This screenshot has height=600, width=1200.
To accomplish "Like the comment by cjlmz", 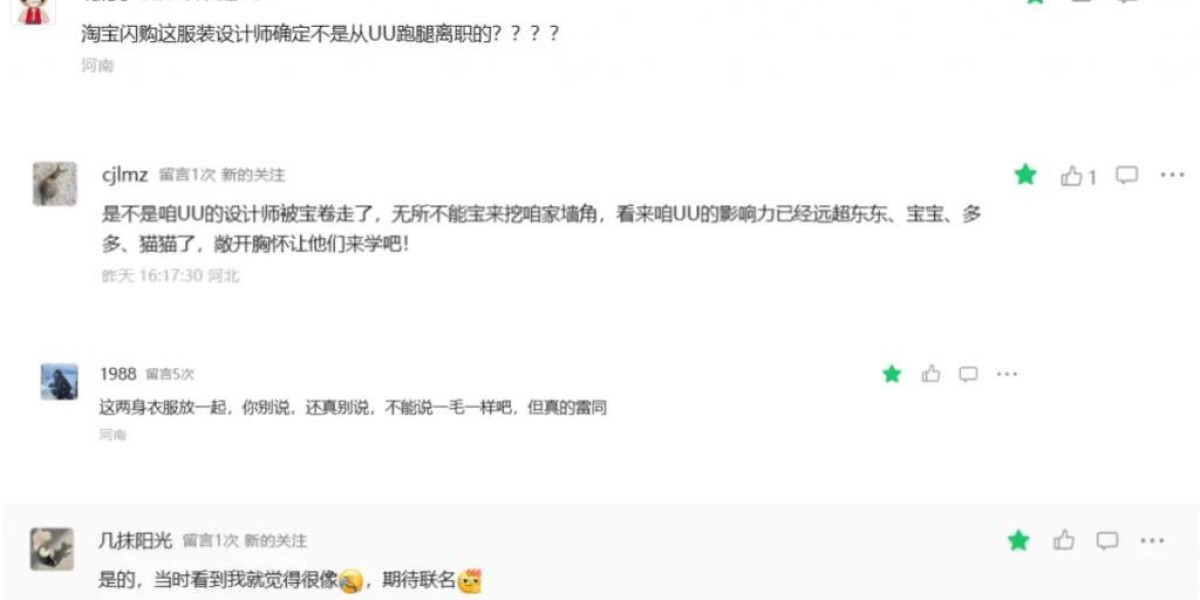I will point(1072,176).
